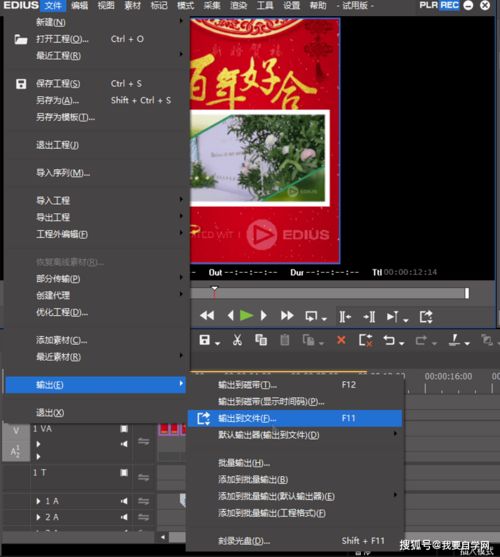
Task: Click timeline ruler at 00:00:16:00
Action: point(448,377)
